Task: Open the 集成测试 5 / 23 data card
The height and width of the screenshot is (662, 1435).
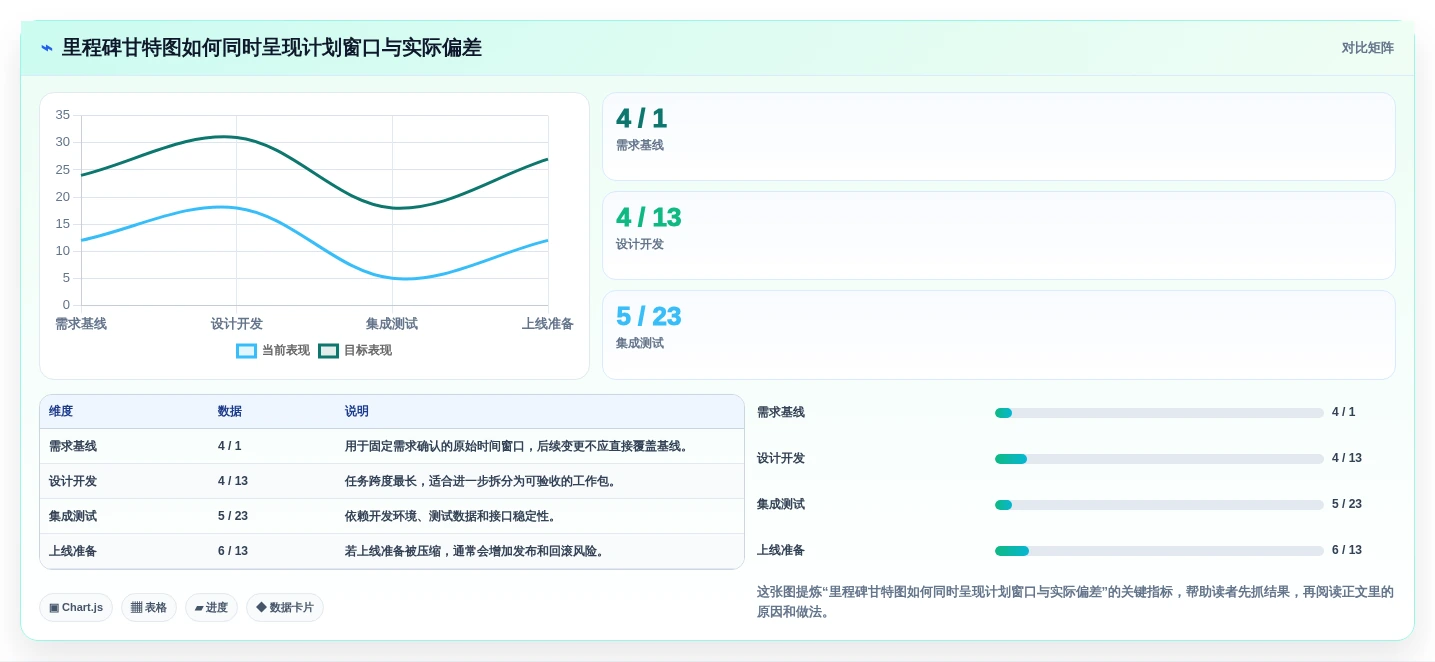Action: pyautogui.click(x=999, y=335)
